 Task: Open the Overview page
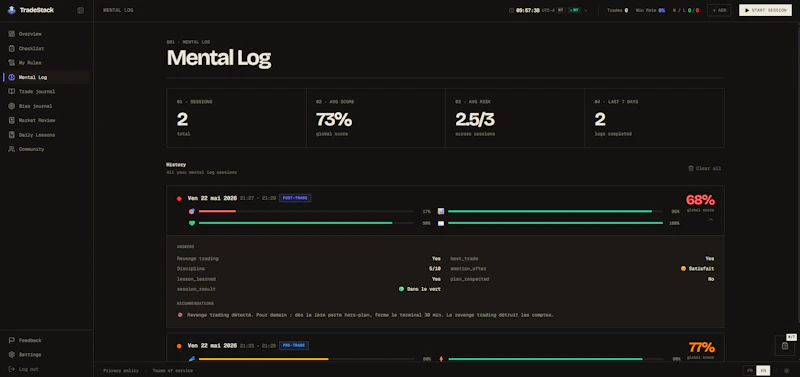click(x=46, y=34)
